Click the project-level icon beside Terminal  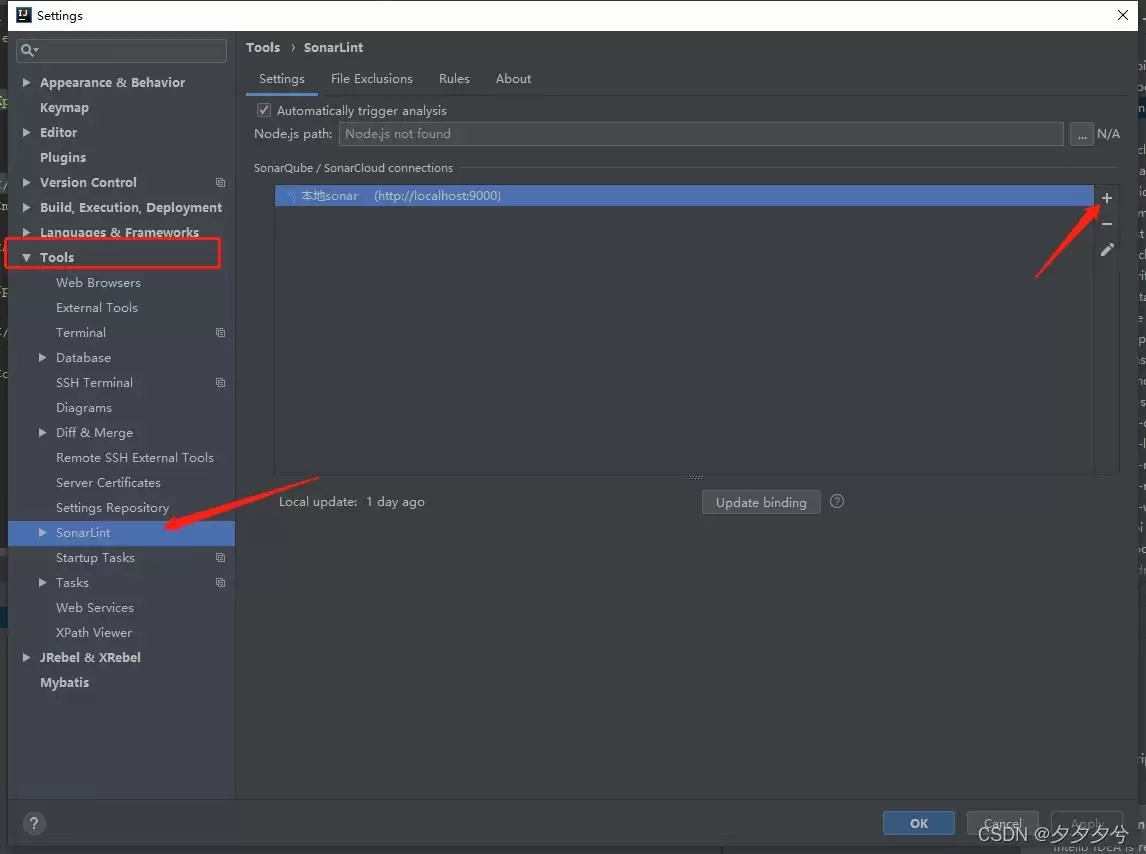point(220,333)
